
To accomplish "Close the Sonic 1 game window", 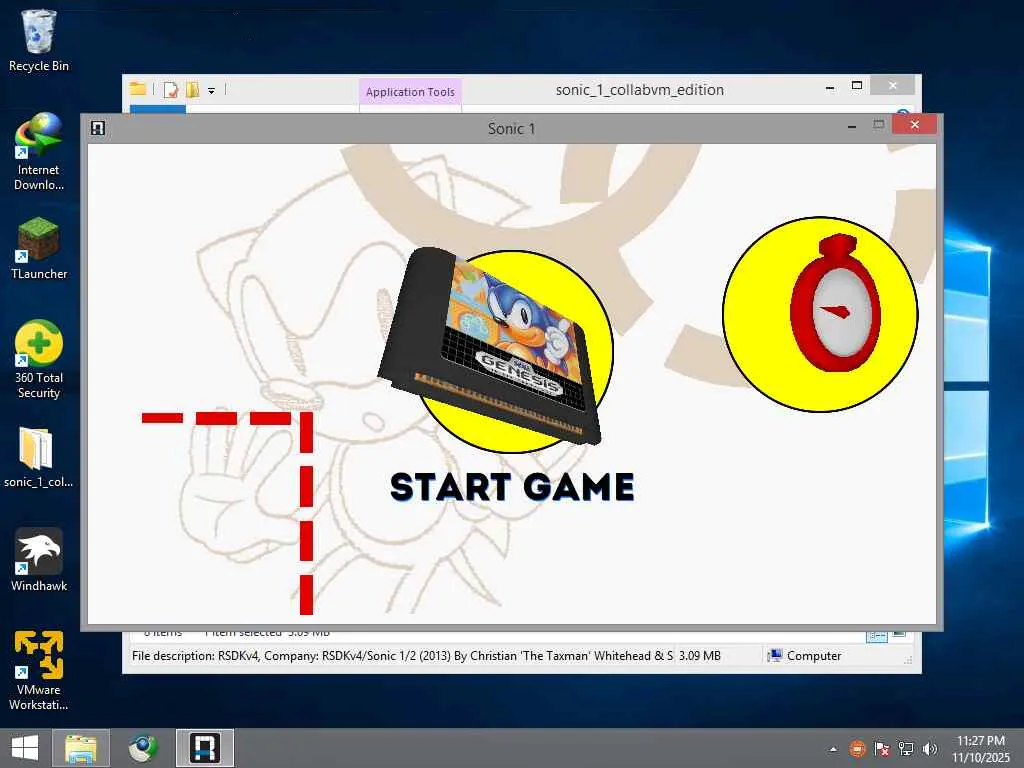I will tap(914, 124).
